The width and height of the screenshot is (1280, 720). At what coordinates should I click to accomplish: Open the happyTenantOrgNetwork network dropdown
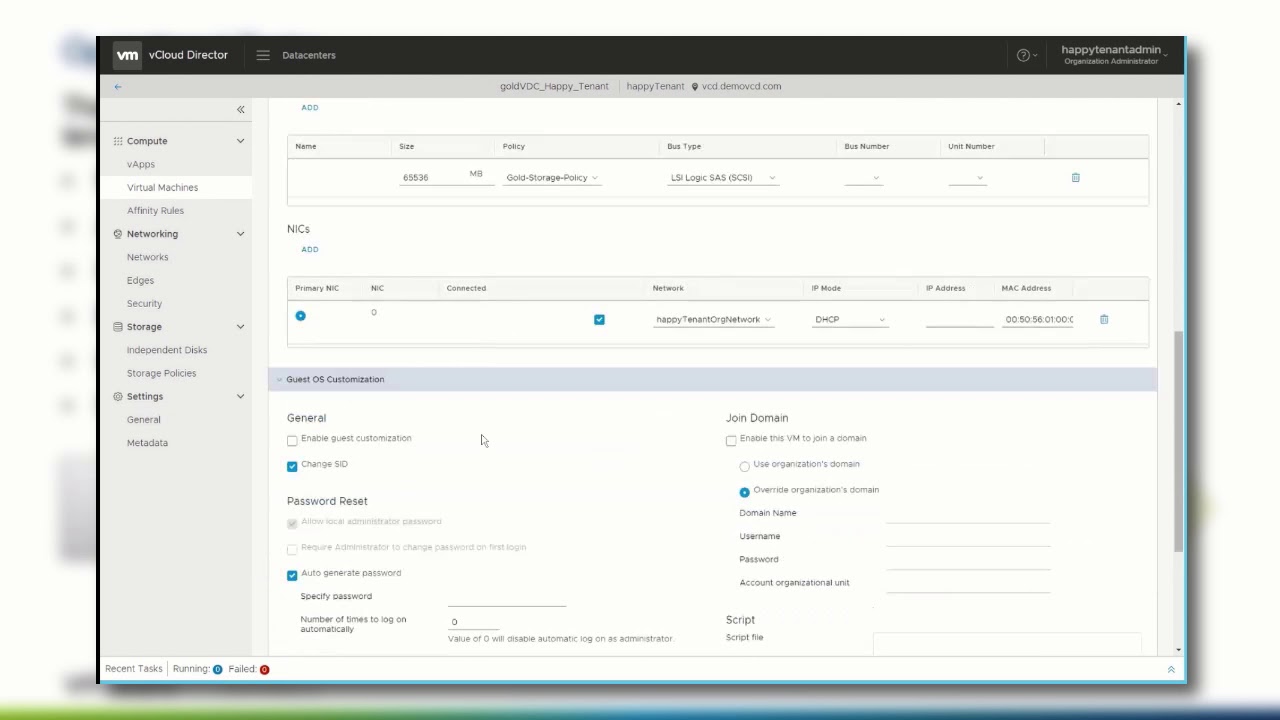tap(713, 320)
